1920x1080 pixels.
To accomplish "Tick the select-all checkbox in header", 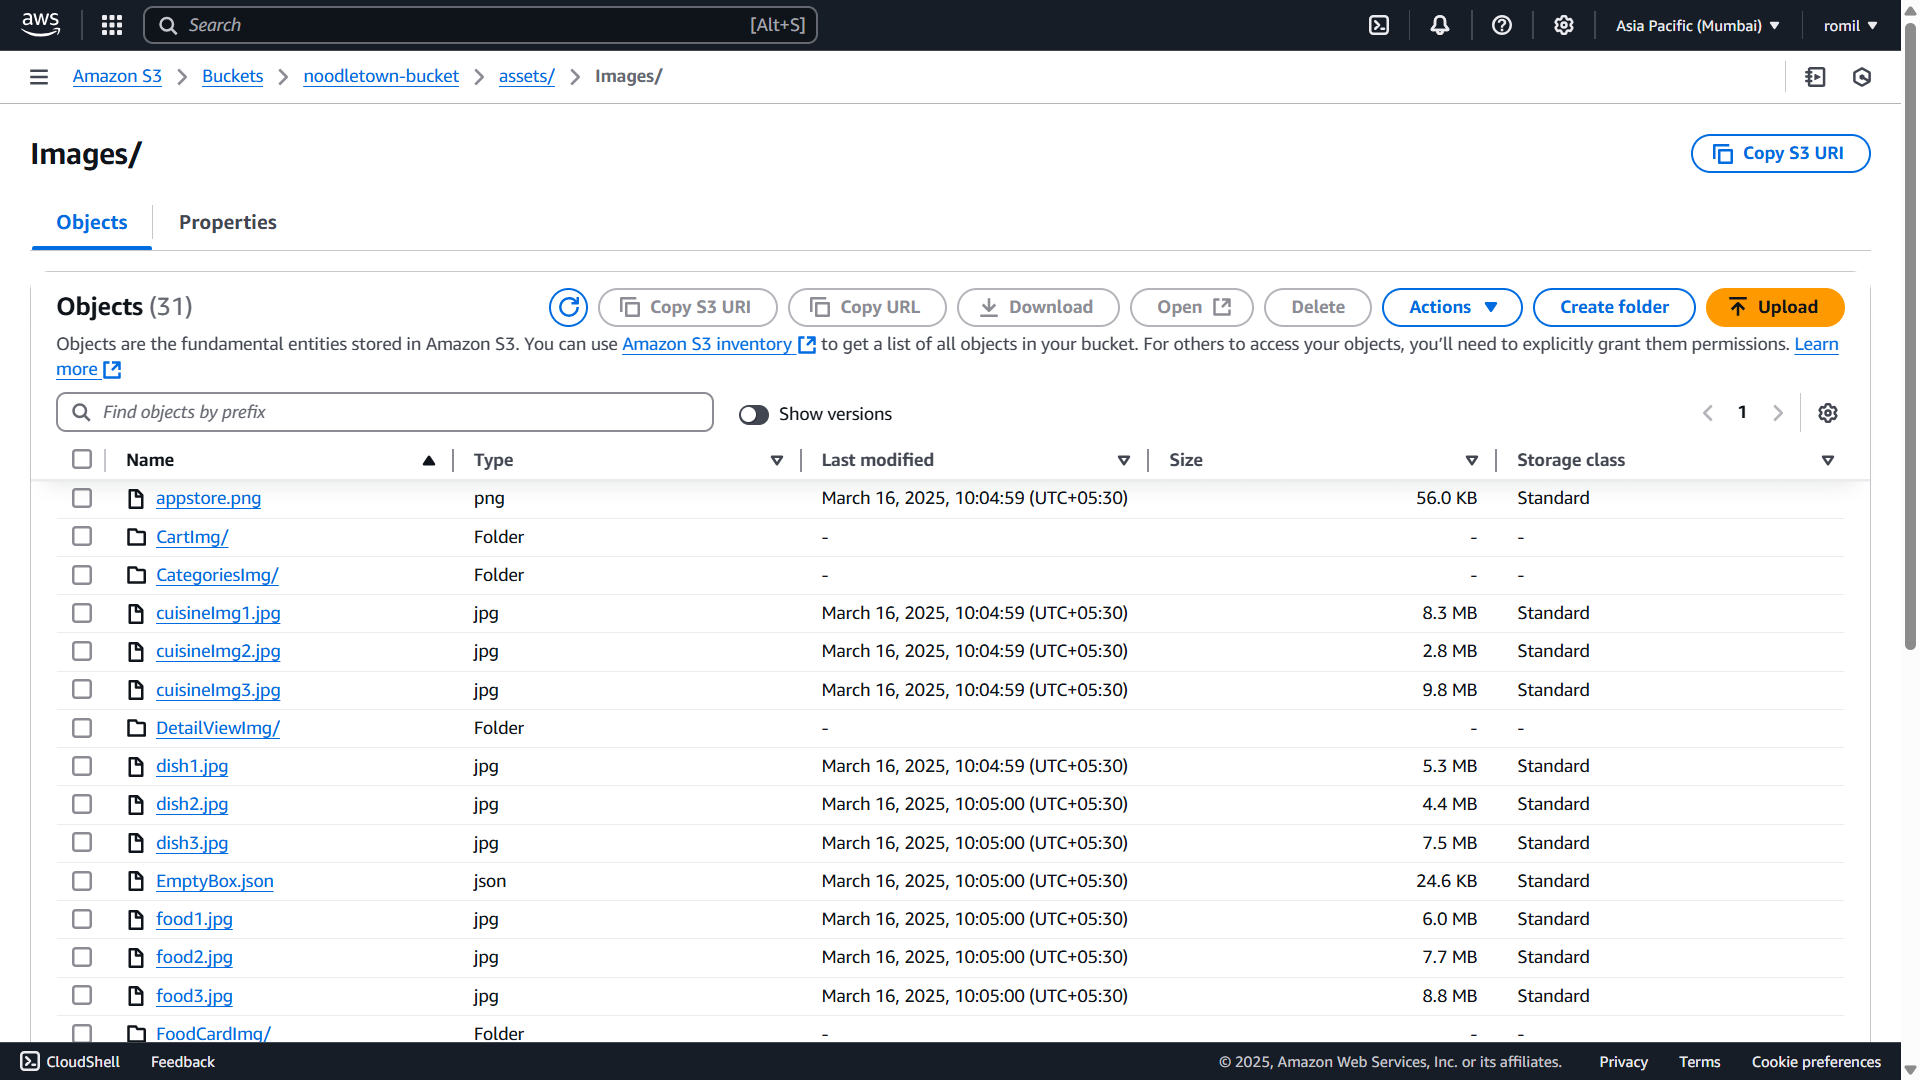I will click(82, 459).
